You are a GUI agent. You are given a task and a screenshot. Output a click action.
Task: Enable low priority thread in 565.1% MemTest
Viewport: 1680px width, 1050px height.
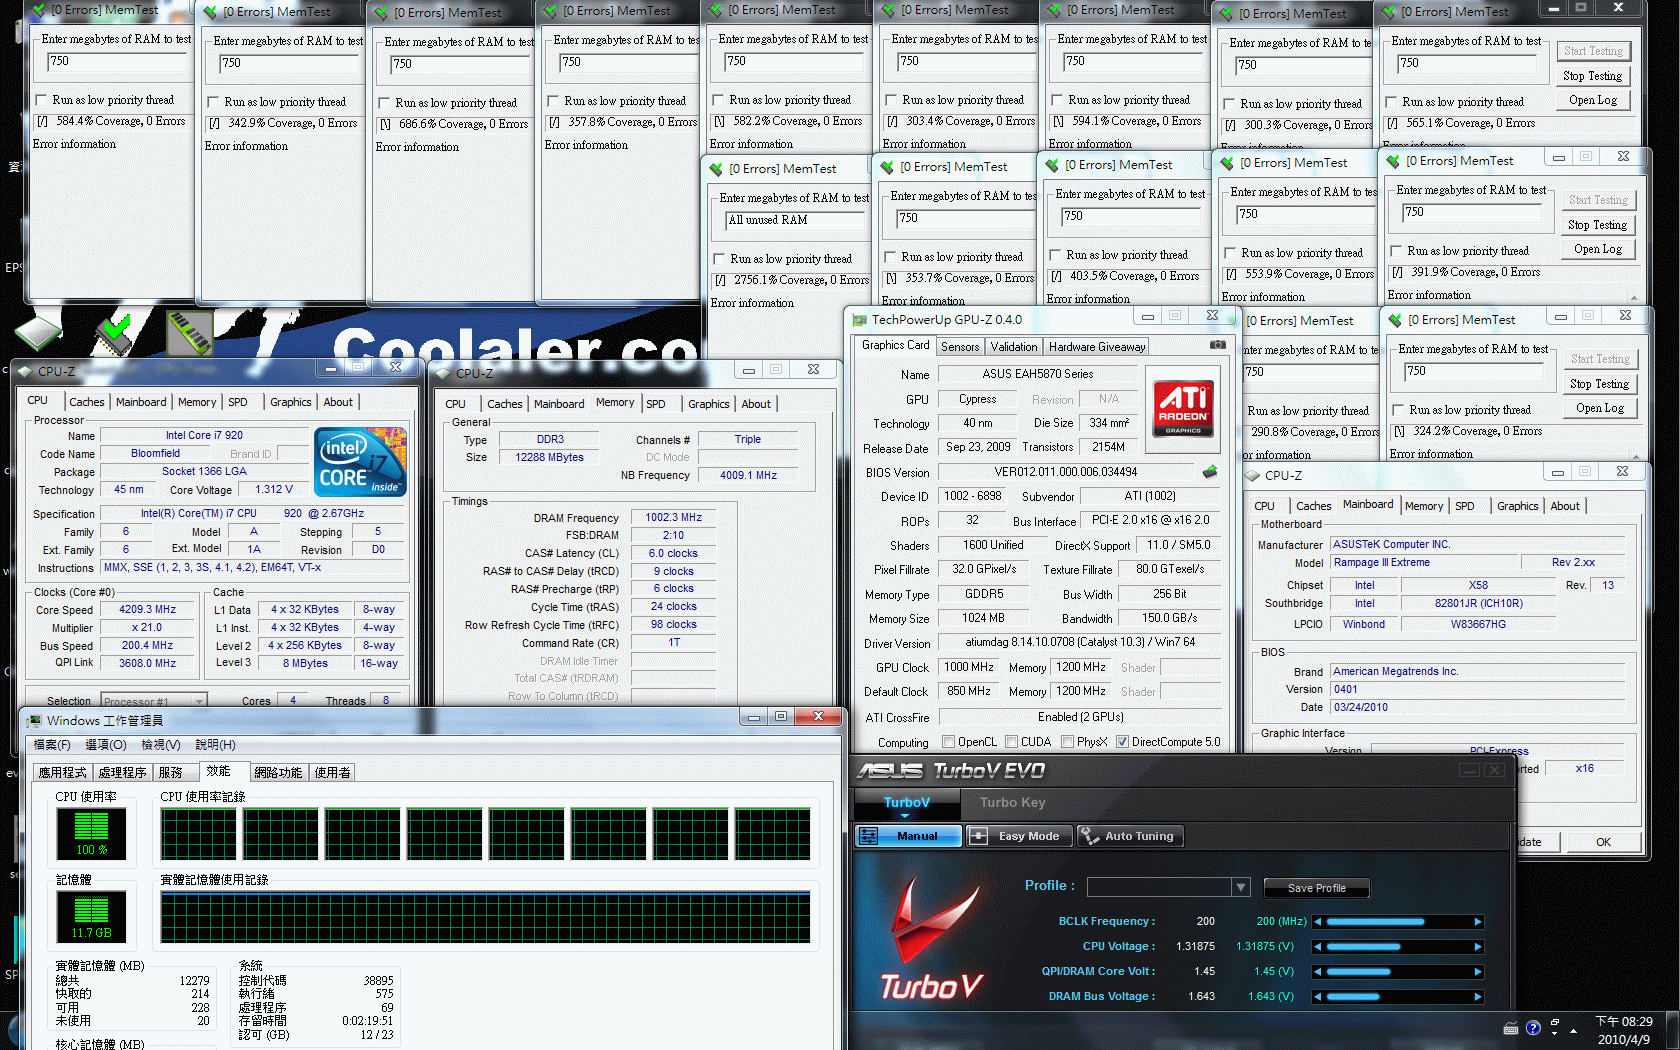[x=1391, y=102]
